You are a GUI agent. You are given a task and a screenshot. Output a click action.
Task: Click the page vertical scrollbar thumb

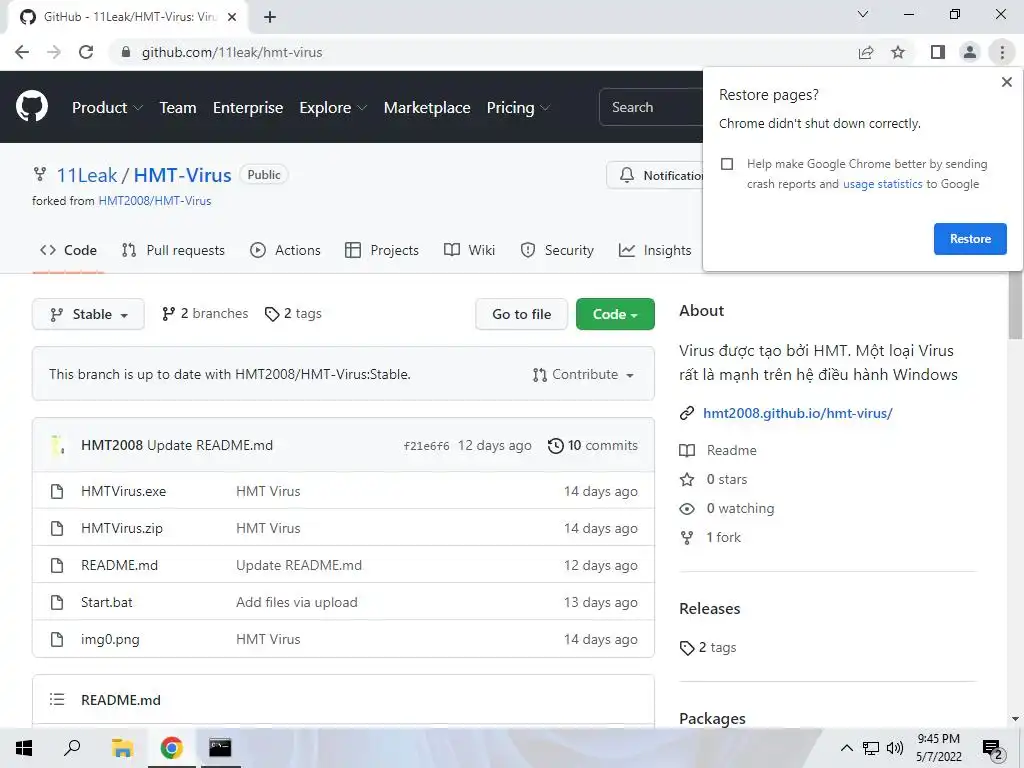coord(1015,306)
